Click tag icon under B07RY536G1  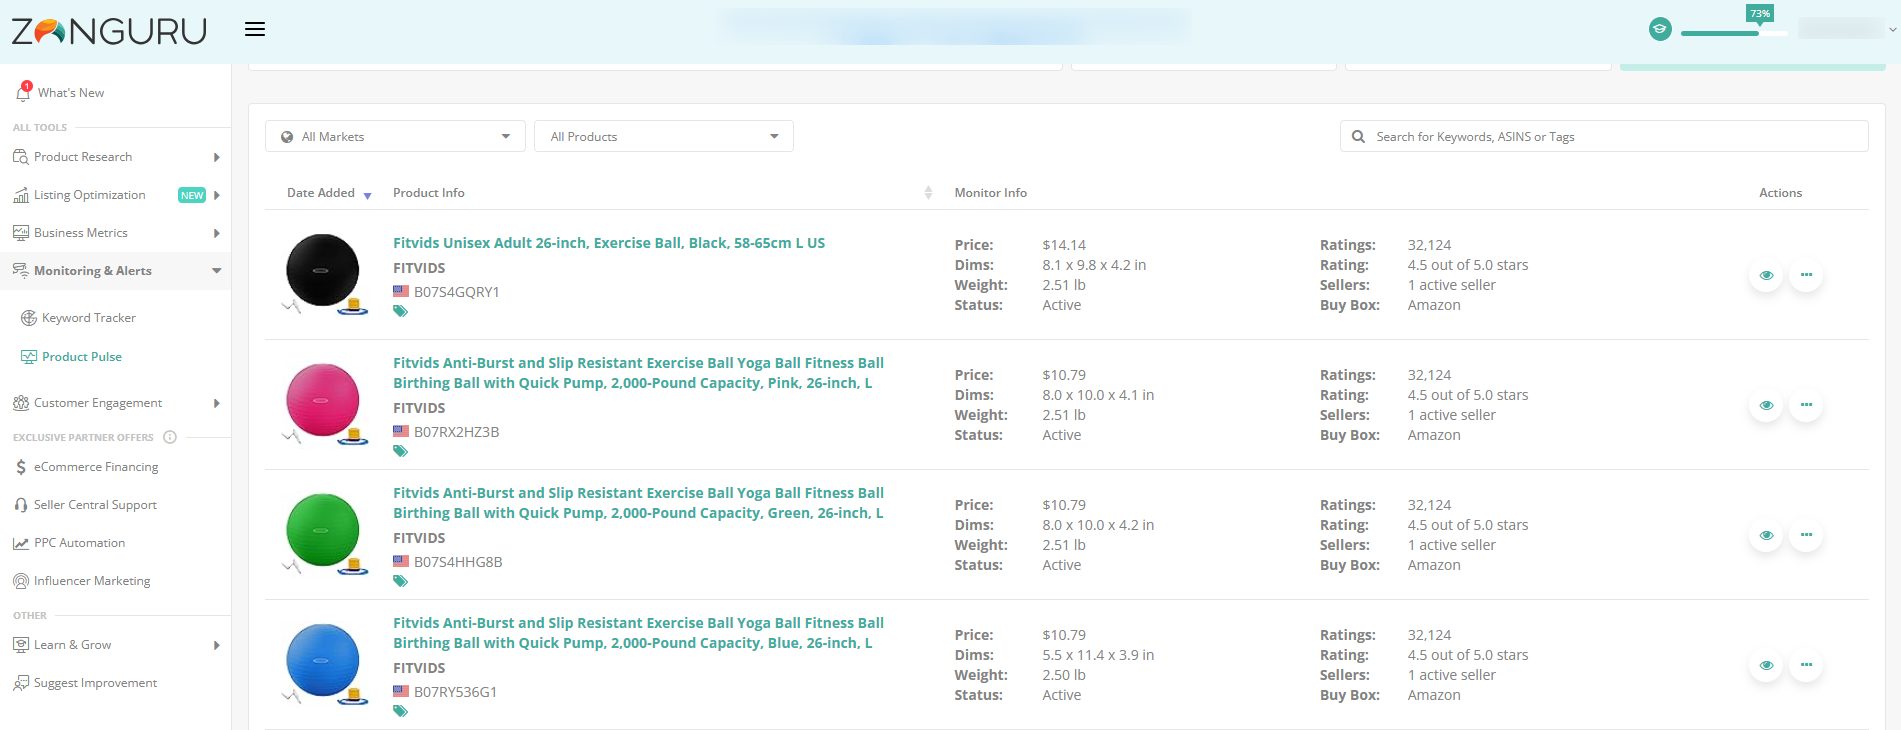(400, 711)
